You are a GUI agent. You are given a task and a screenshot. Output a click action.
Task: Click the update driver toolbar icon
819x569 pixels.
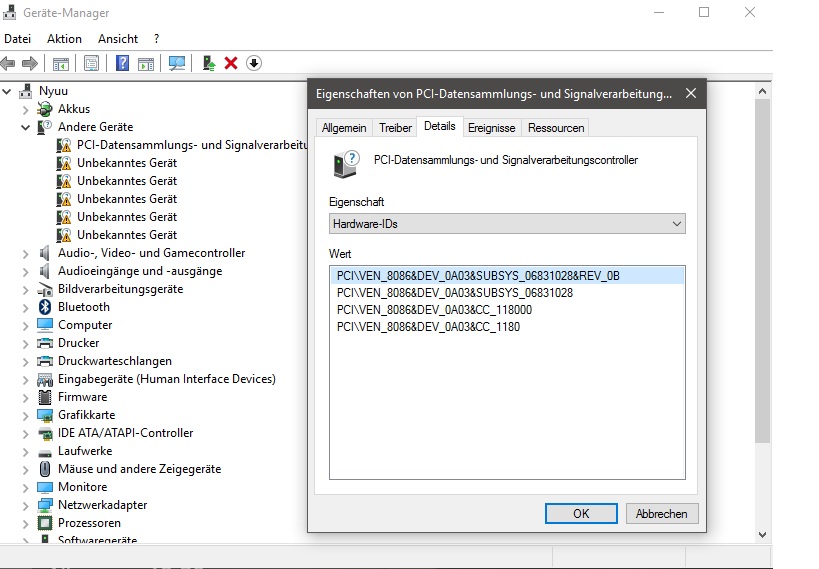[209, 63]
